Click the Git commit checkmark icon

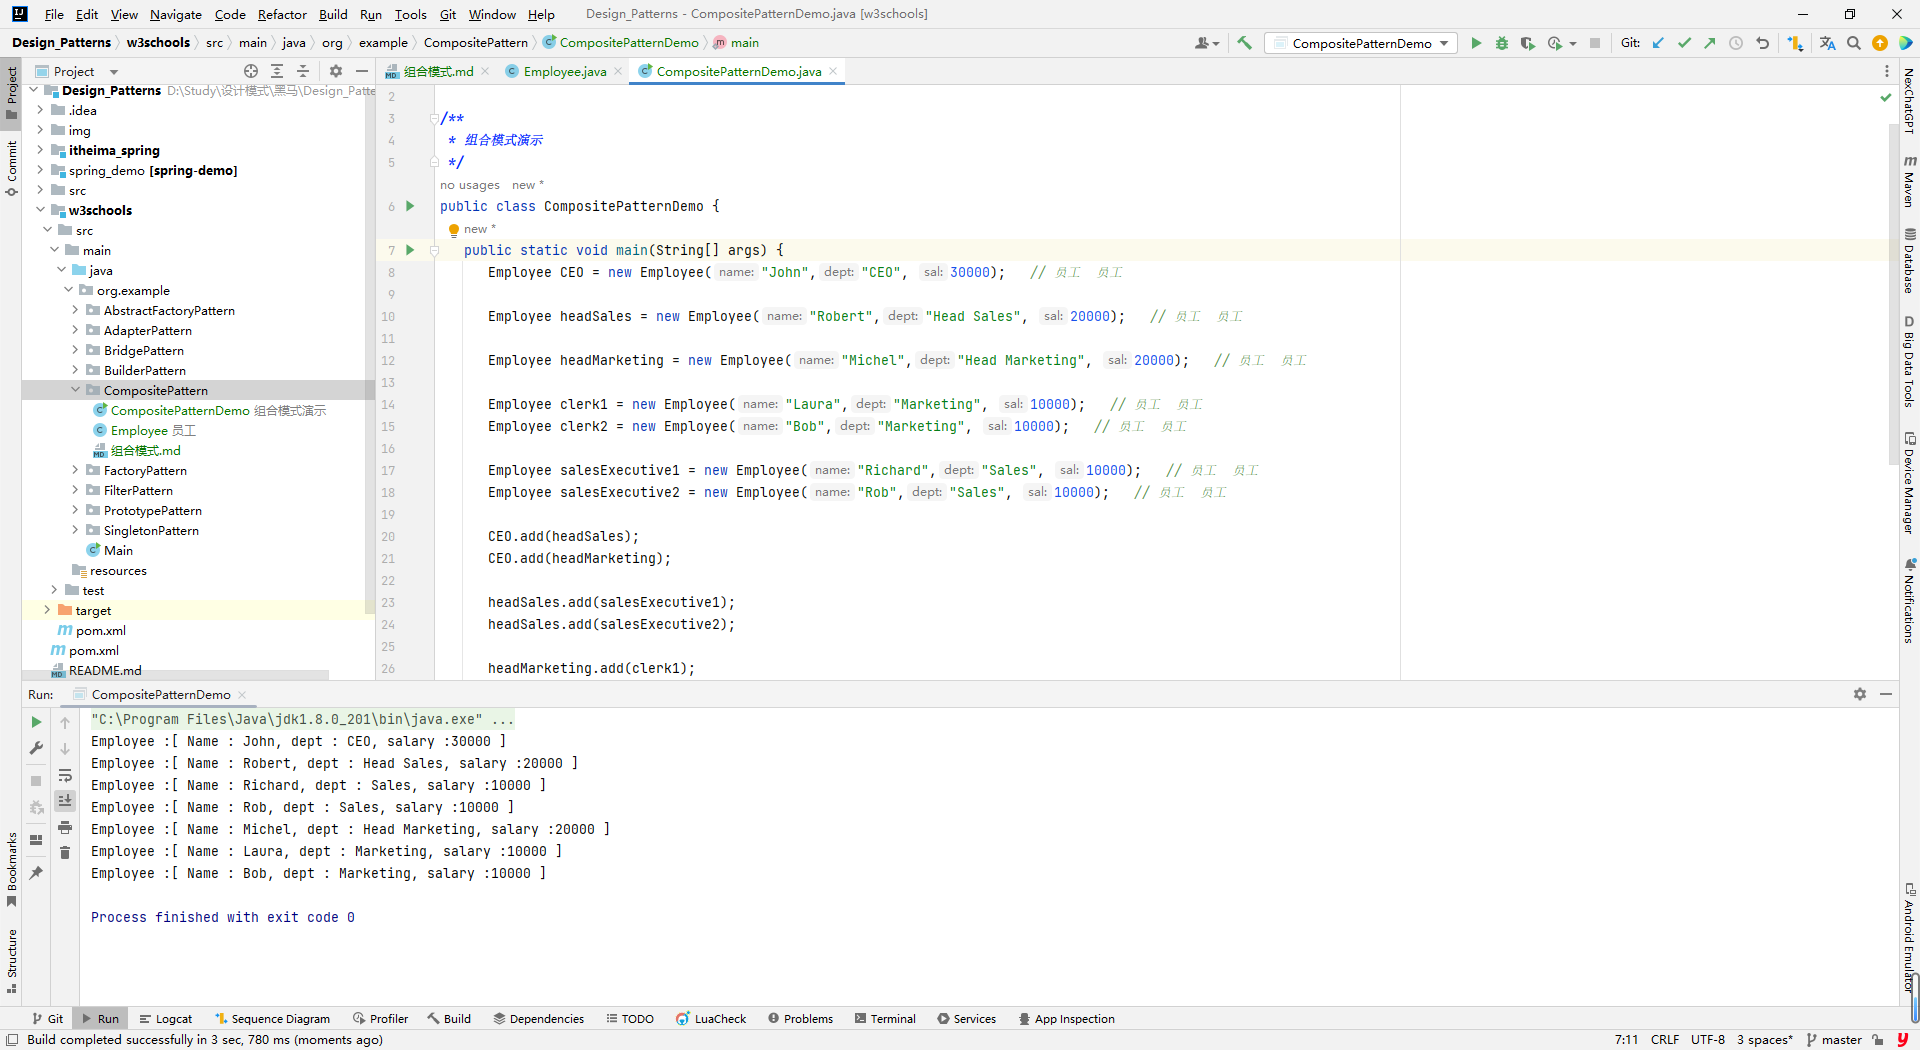coord(1684,43)
